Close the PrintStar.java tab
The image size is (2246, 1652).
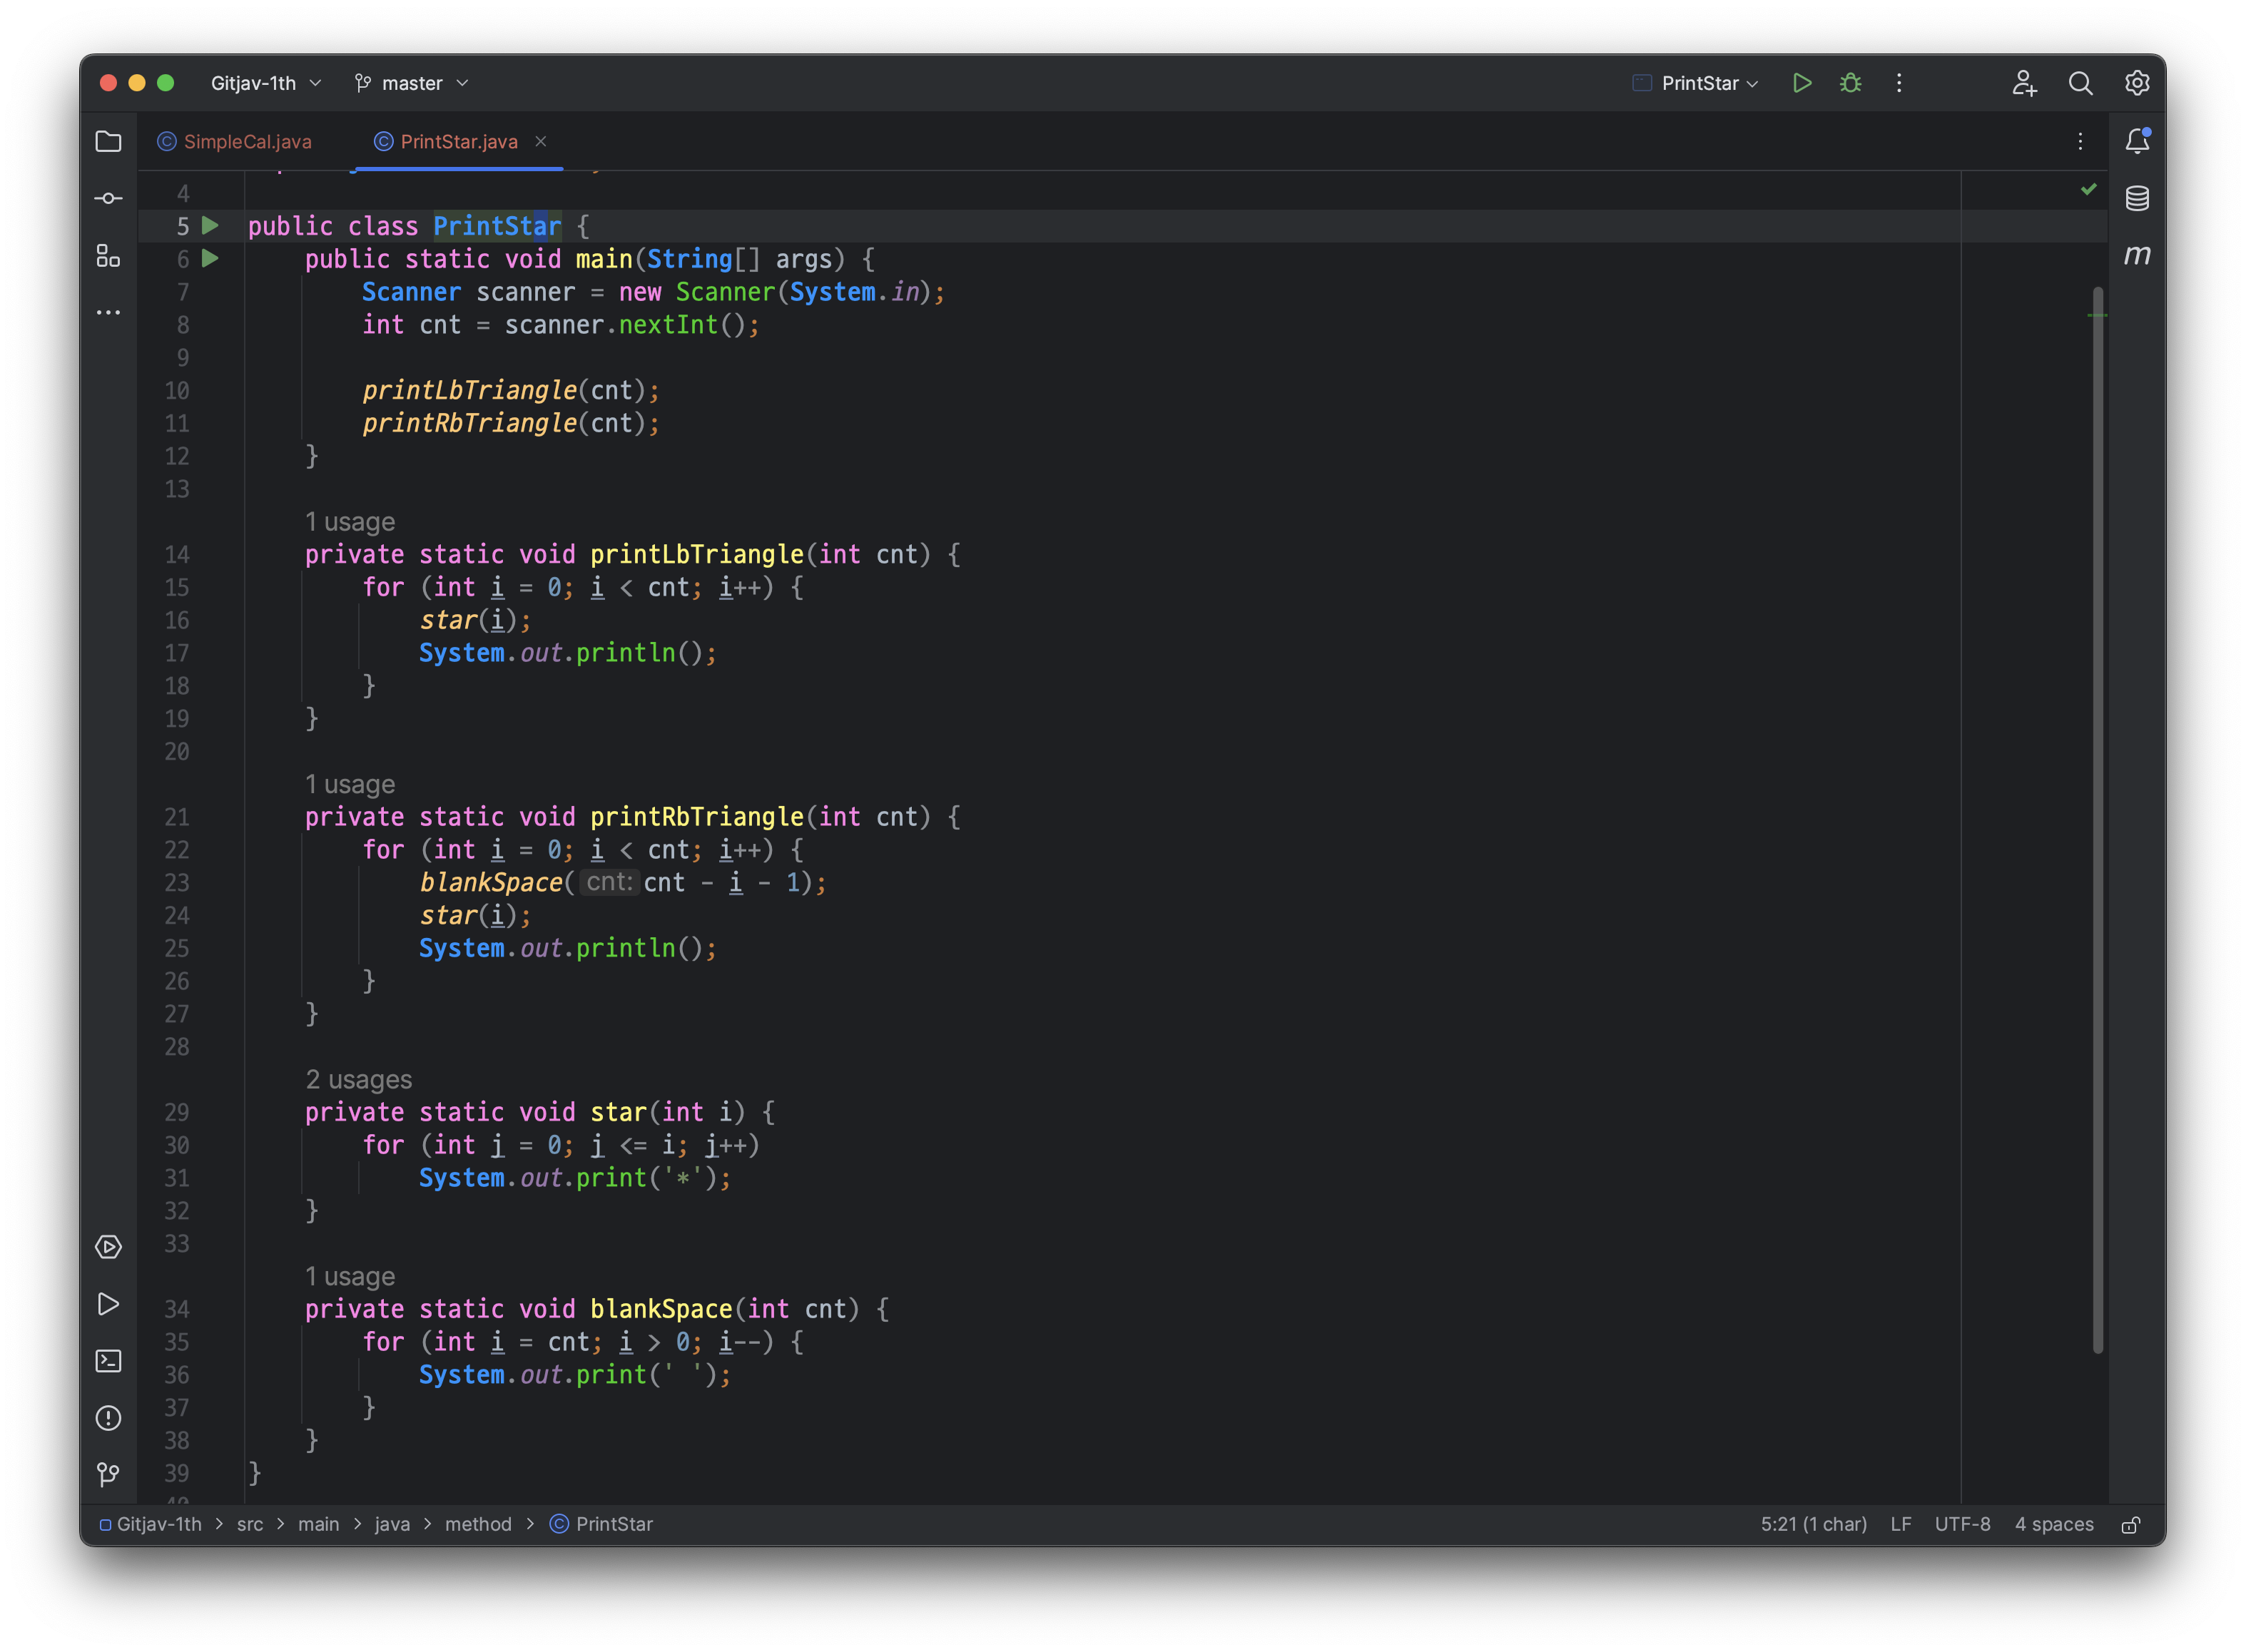540,141
